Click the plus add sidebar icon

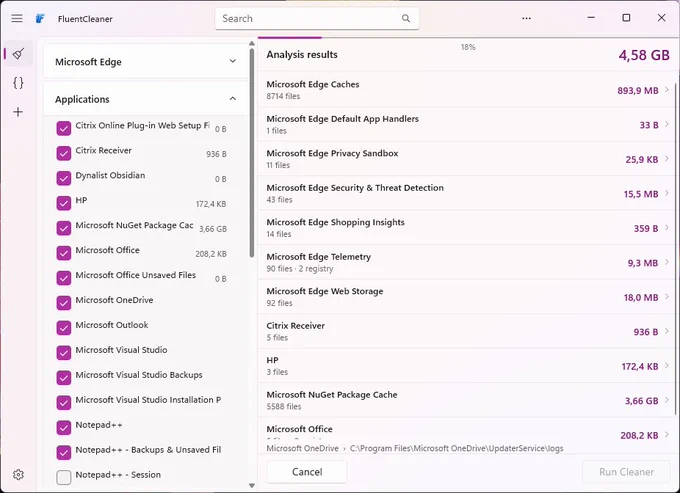point(18,112)
